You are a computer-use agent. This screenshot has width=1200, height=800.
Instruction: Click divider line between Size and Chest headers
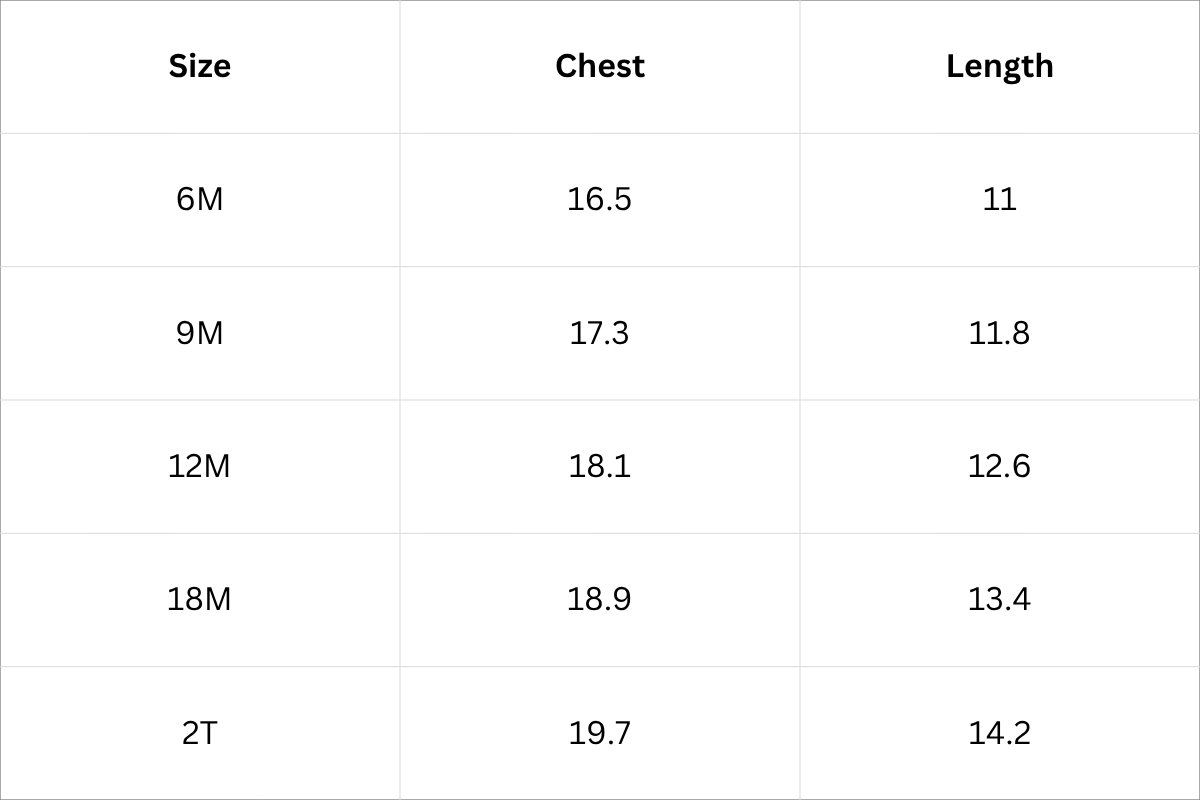tap(400, 66)
